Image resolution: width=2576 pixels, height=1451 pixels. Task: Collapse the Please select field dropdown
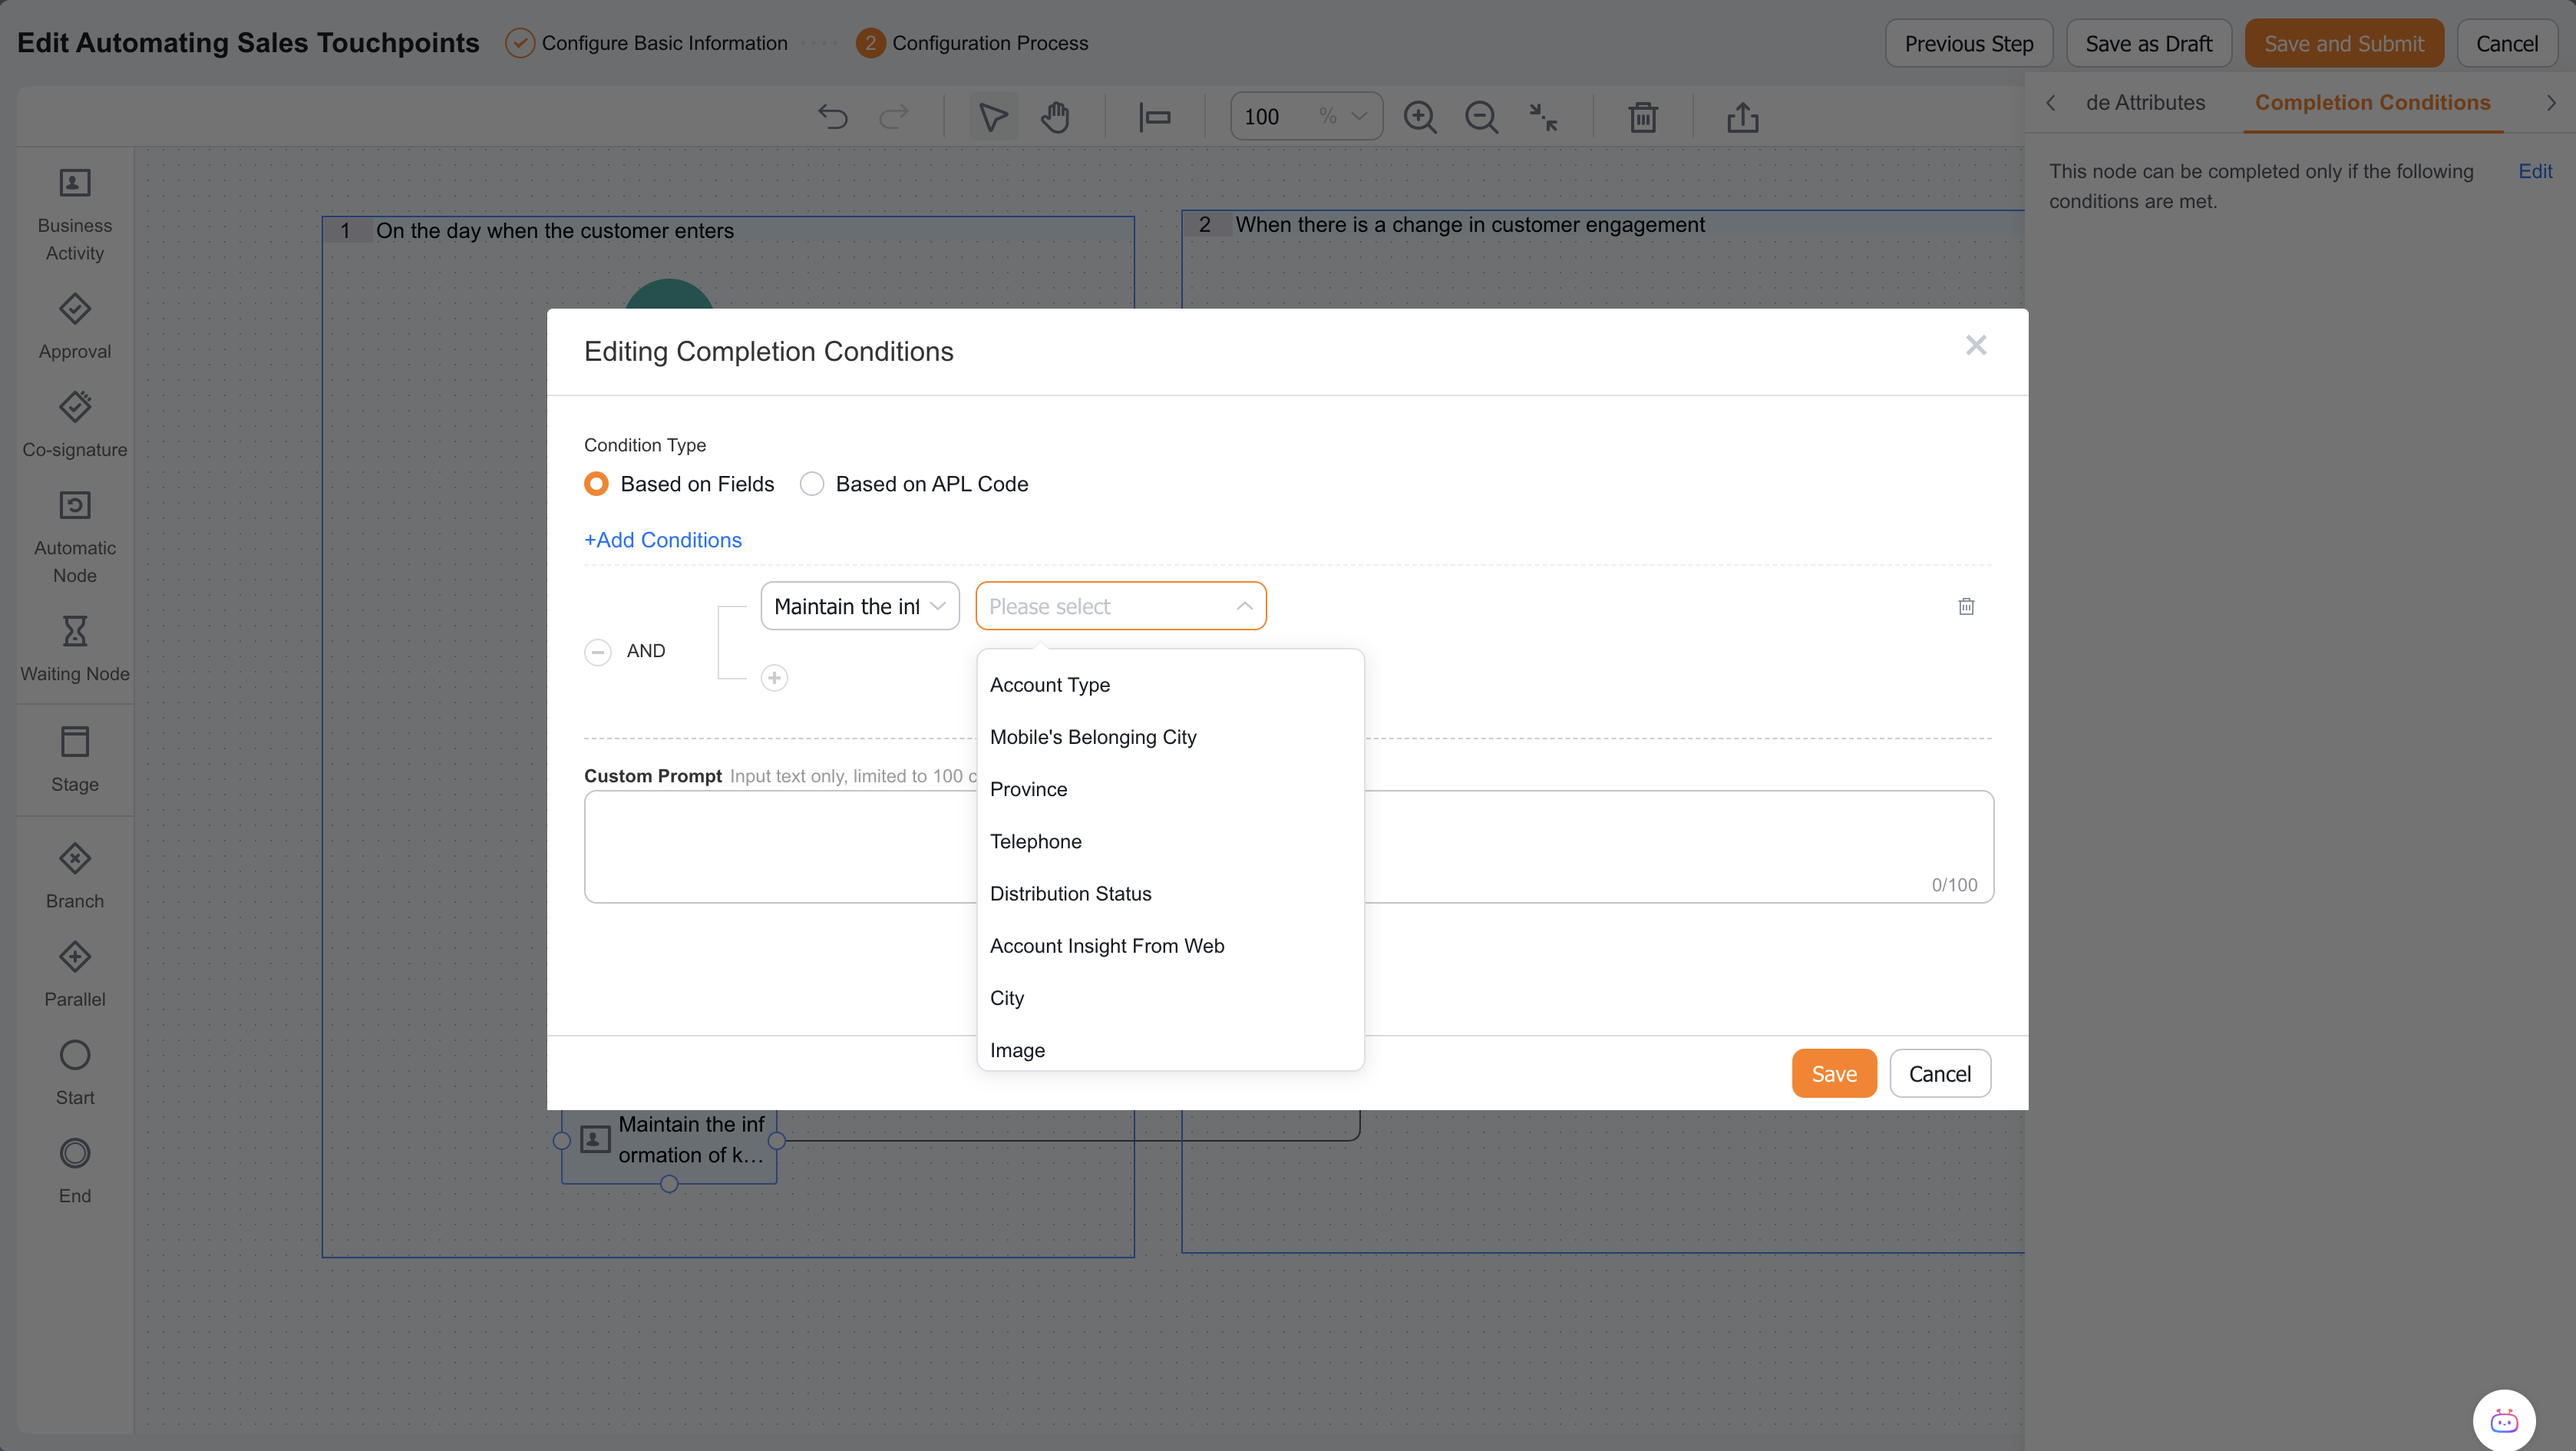[1121, 606]
